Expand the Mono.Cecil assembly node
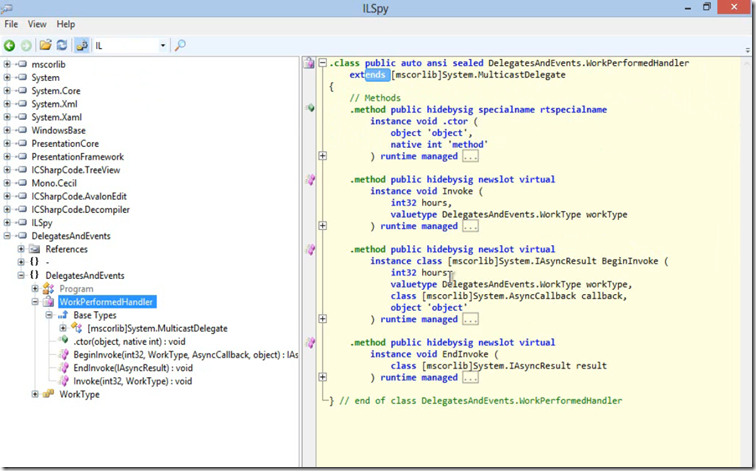The image size is (756, 471). click(7, 183)
